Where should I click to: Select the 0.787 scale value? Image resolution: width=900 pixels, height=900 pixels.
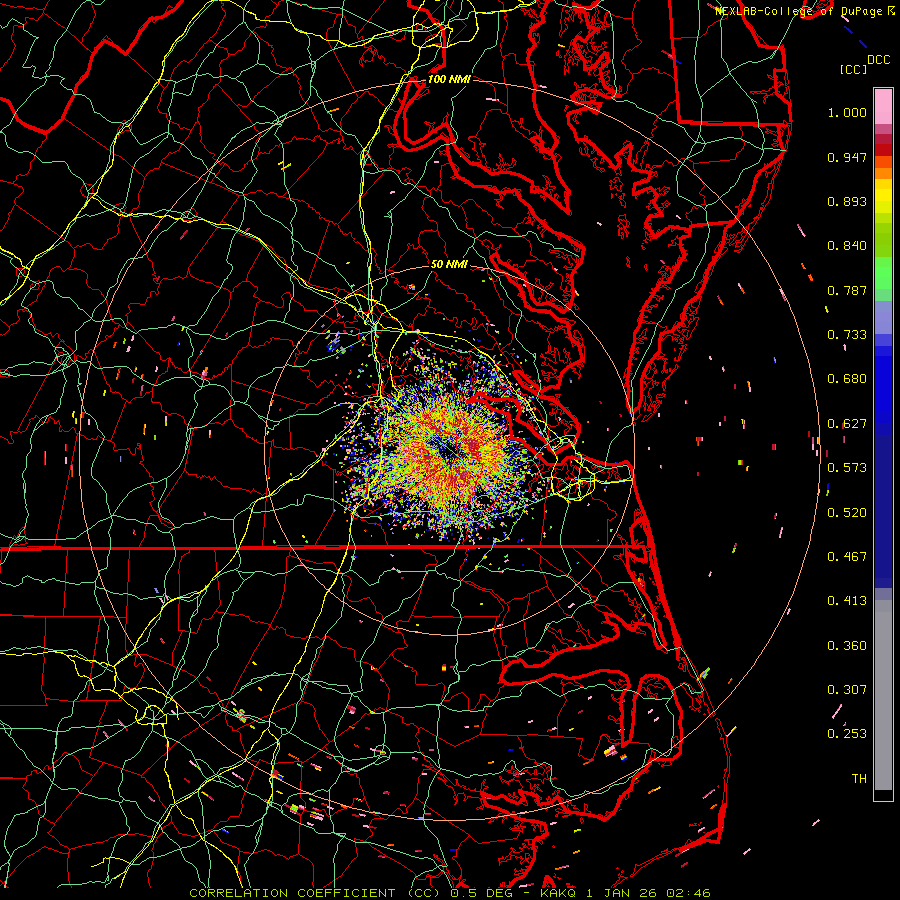pos(847,290)
